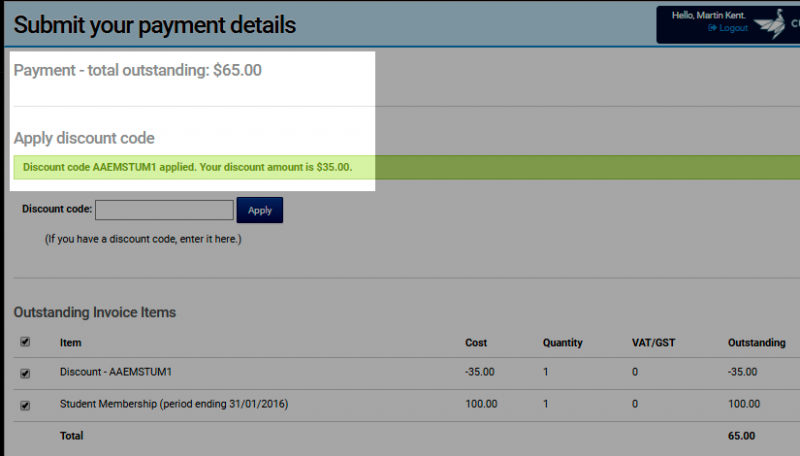
Task: Select the Discount - AAEMSTUM1 row text
Action: click(x=116, y=372)
